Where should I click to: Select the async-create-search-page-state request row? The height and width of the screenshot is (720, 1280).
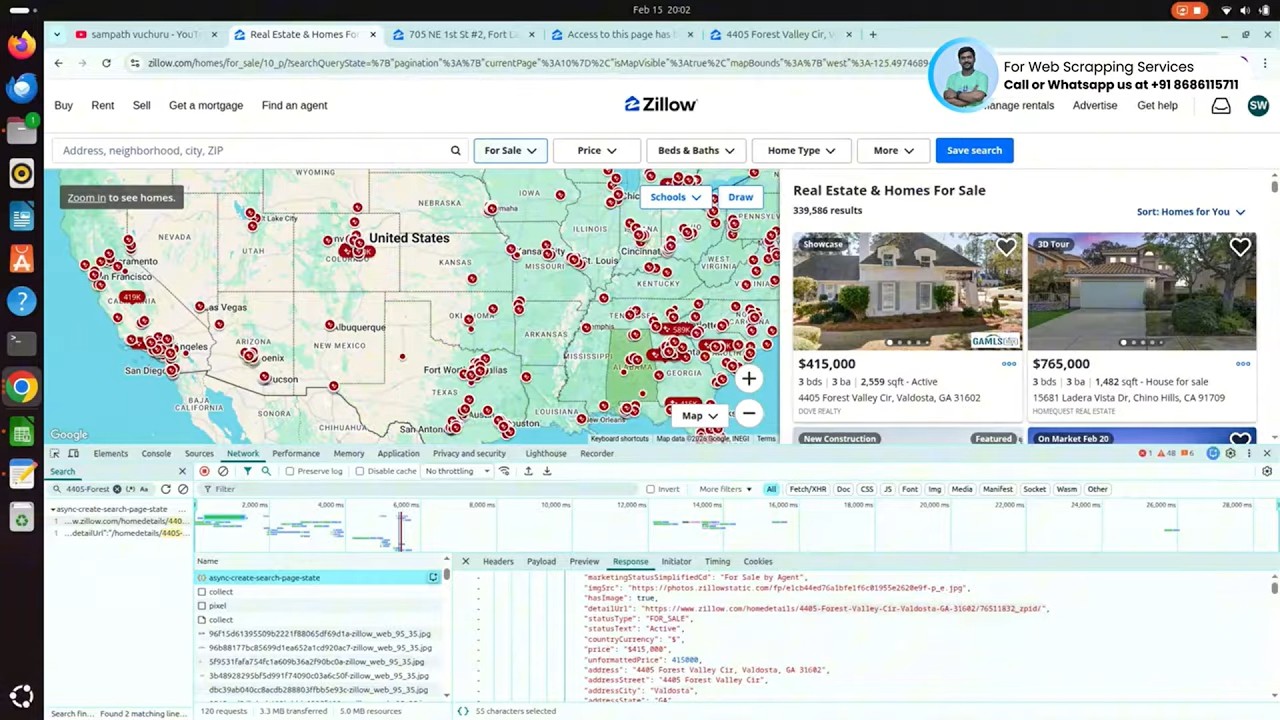(319, 578)
